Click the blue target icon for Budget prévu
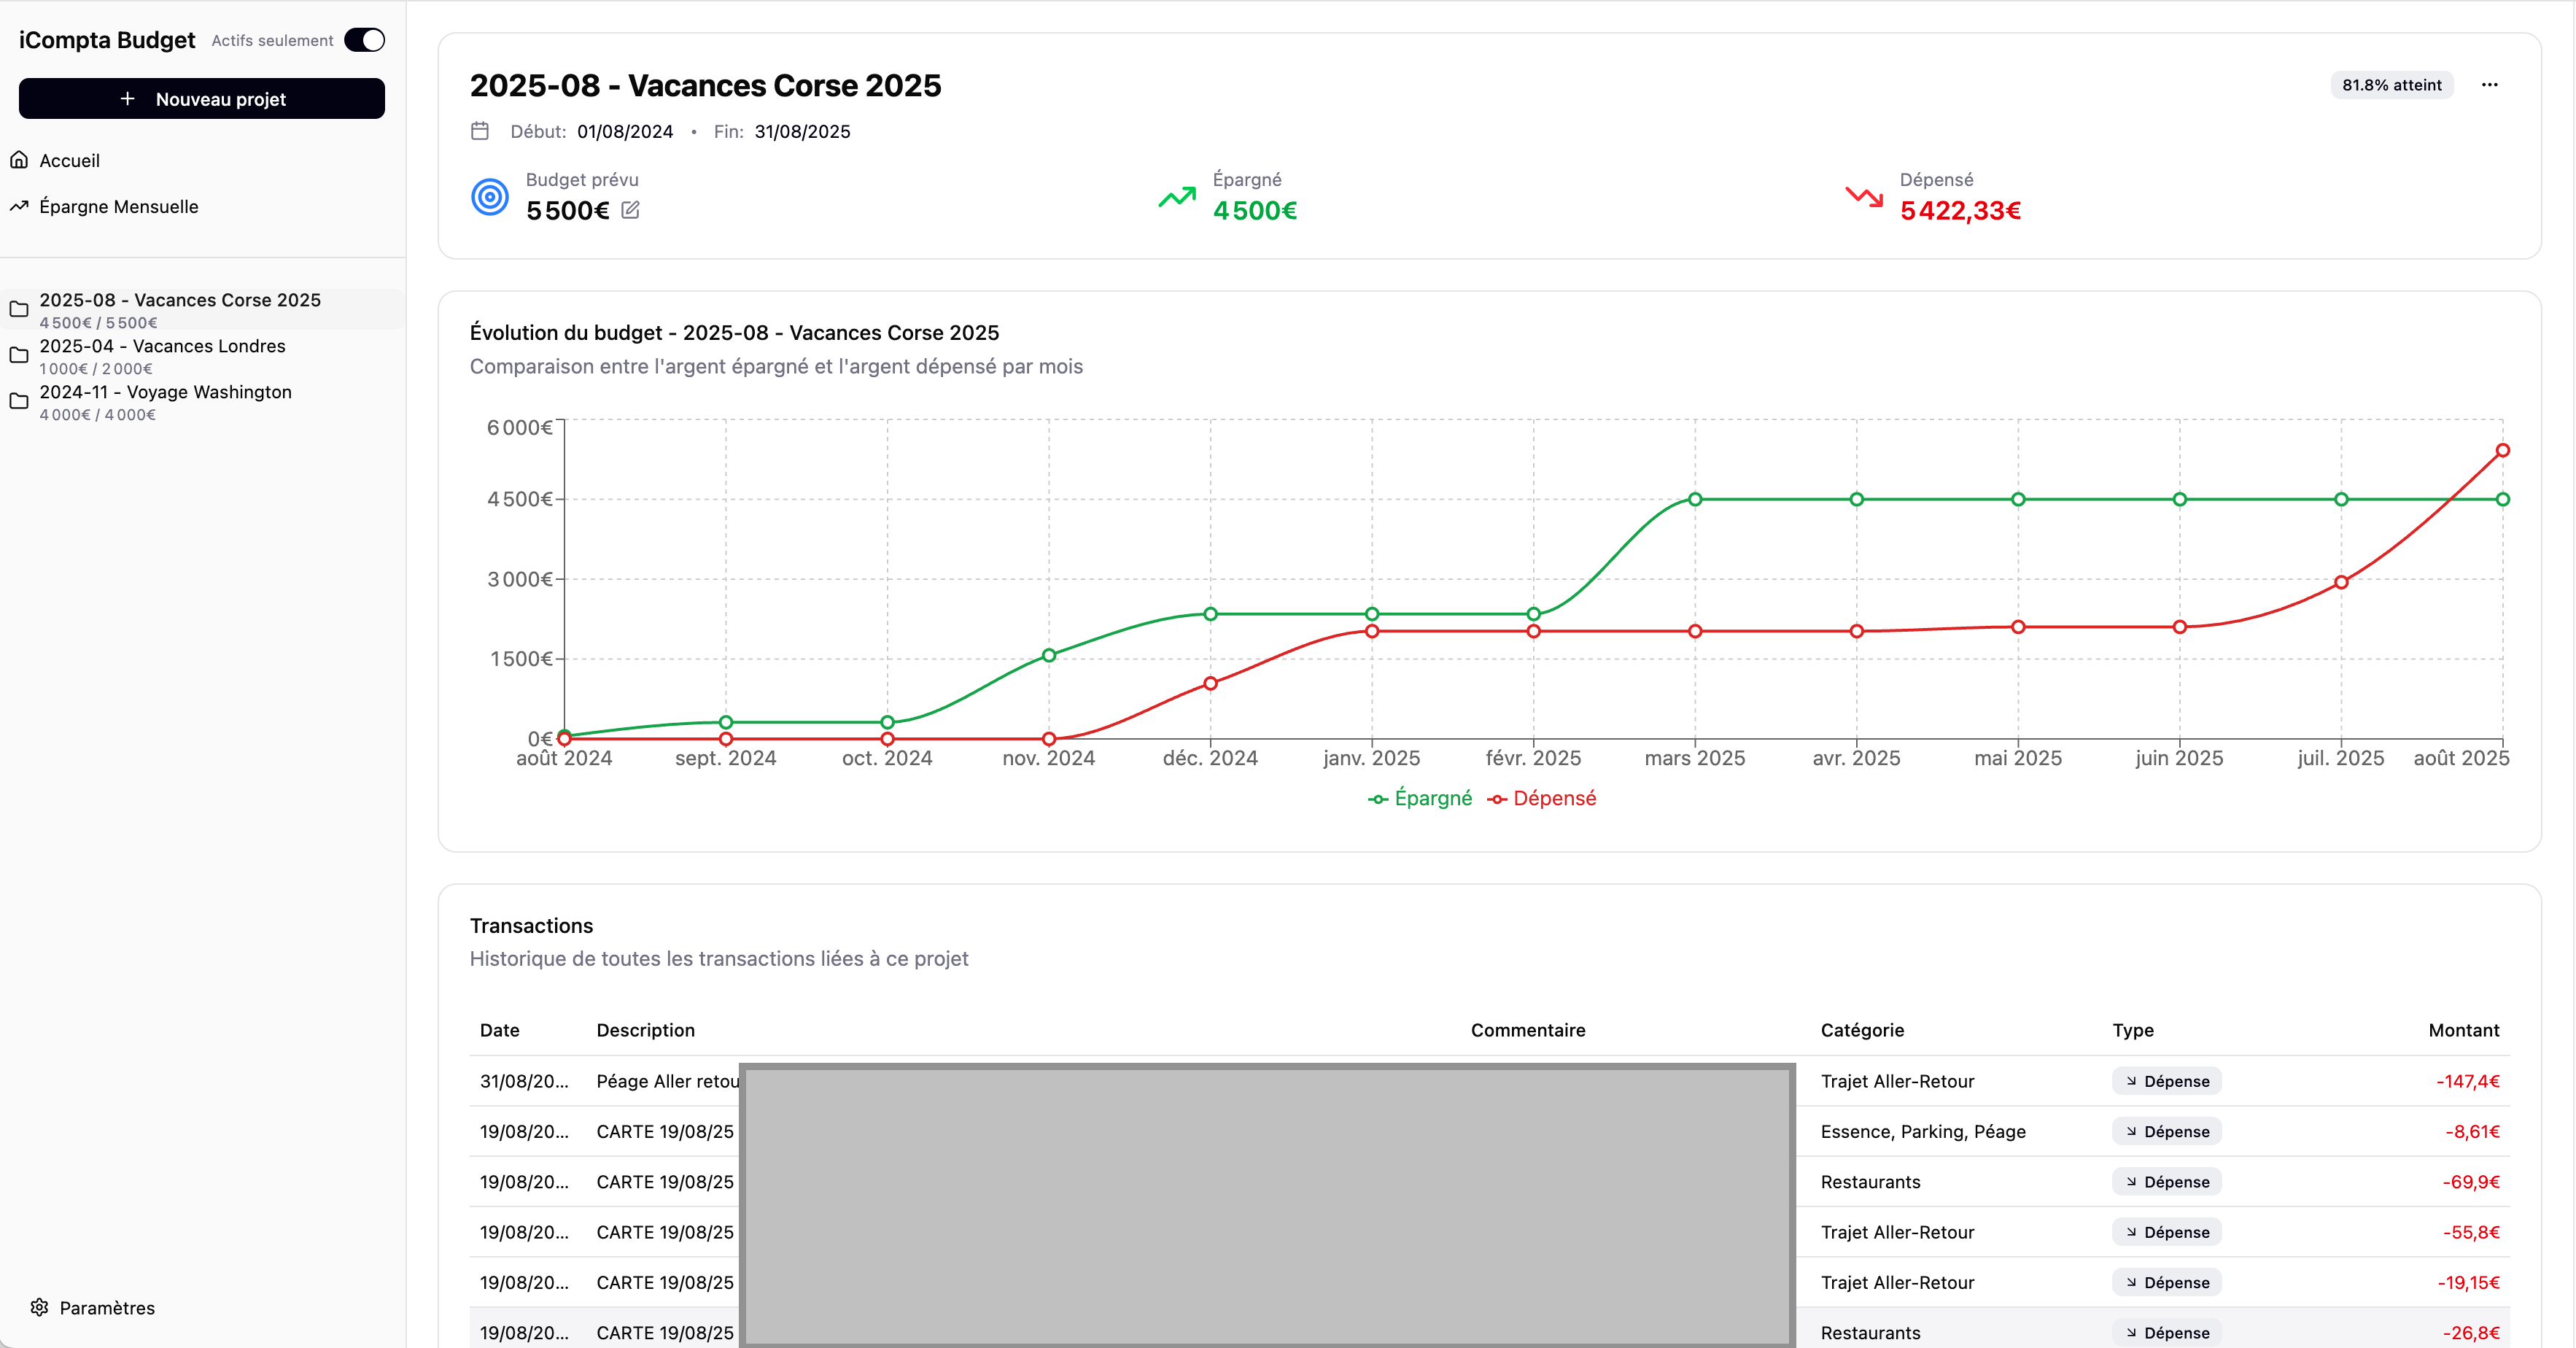This screenshot has width=2576, height=1348. 490,197
